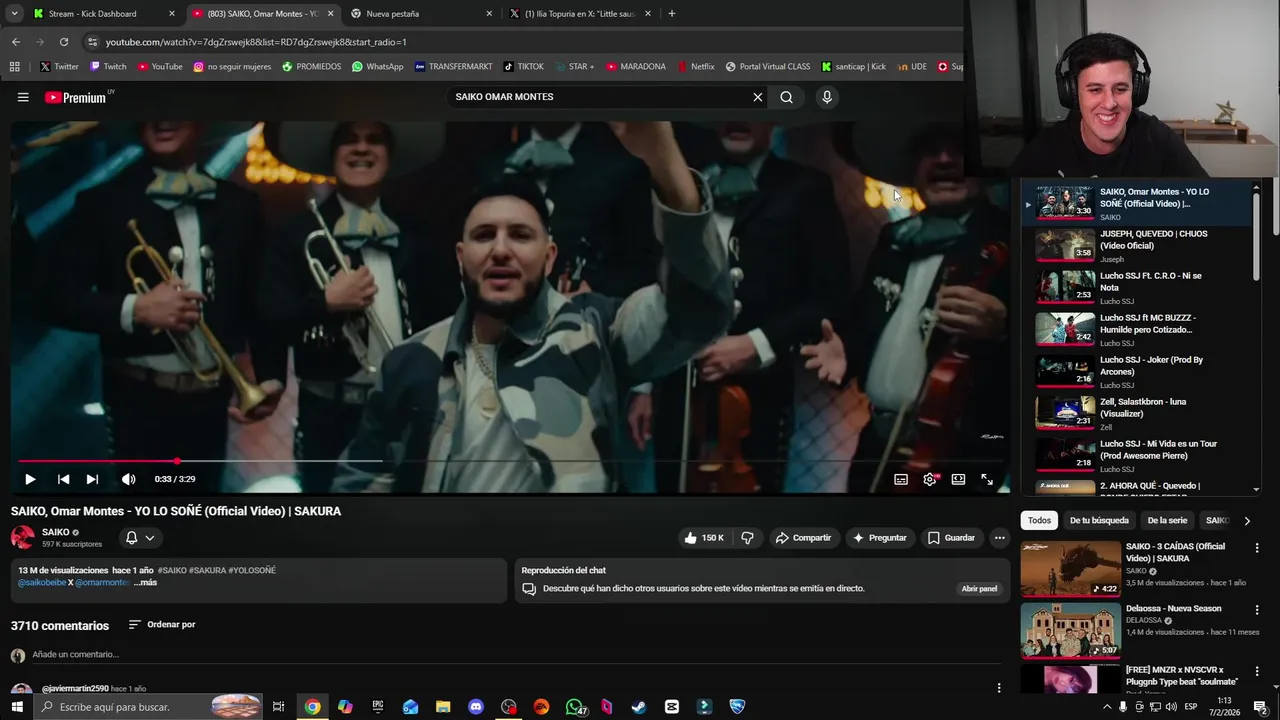Open the YouTube guide hamburger menu
Viewport: 1280px width, 720px height.
(x=23, y=97)
